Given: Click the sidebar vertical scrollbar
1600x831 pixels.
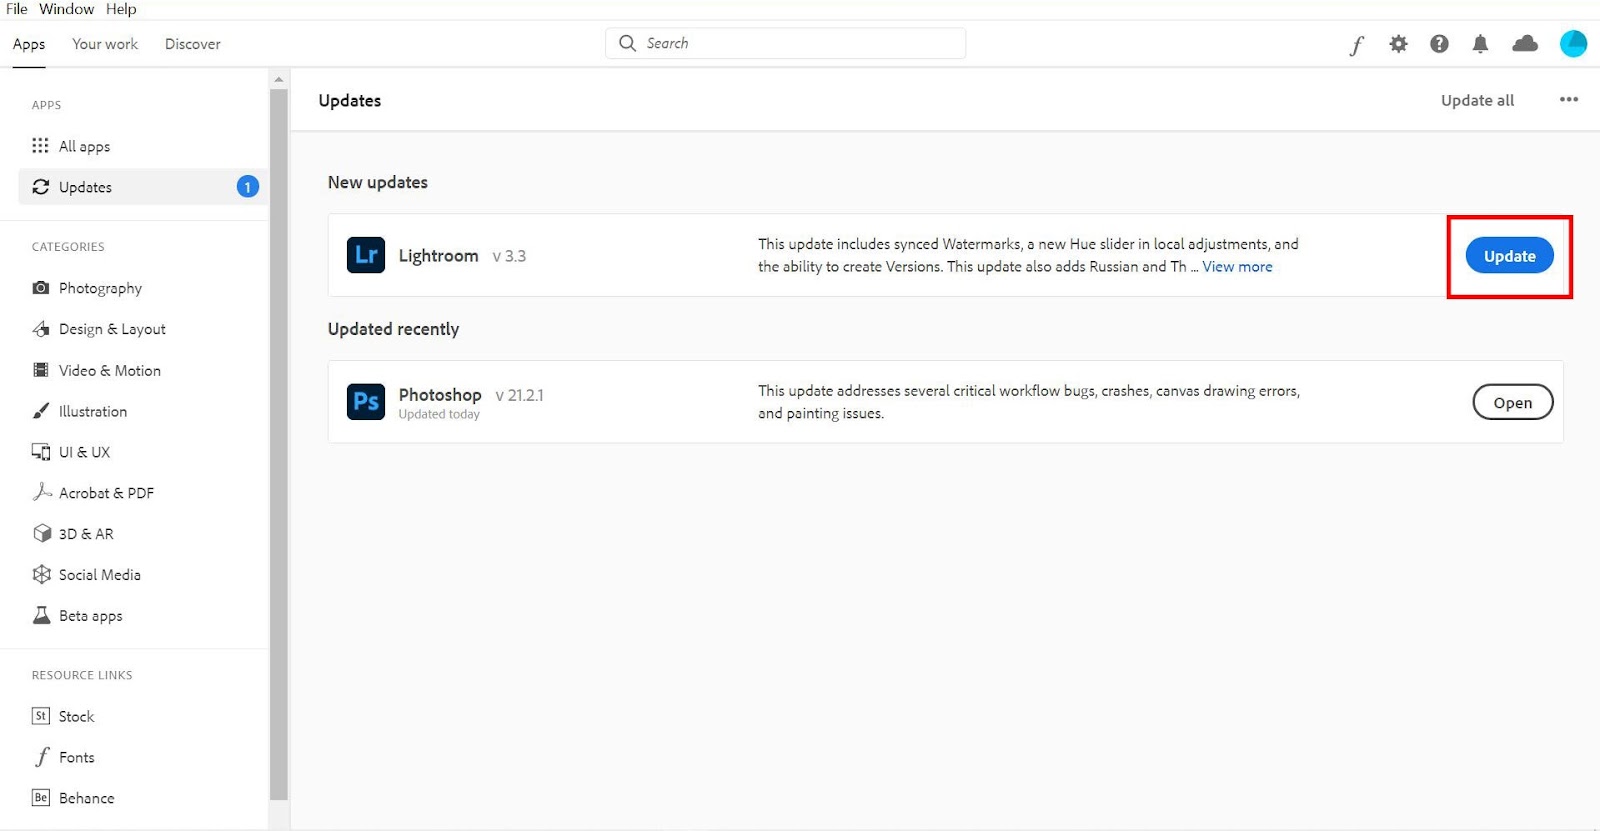Looking at the screenshot, I should click(x=279, y=444).
